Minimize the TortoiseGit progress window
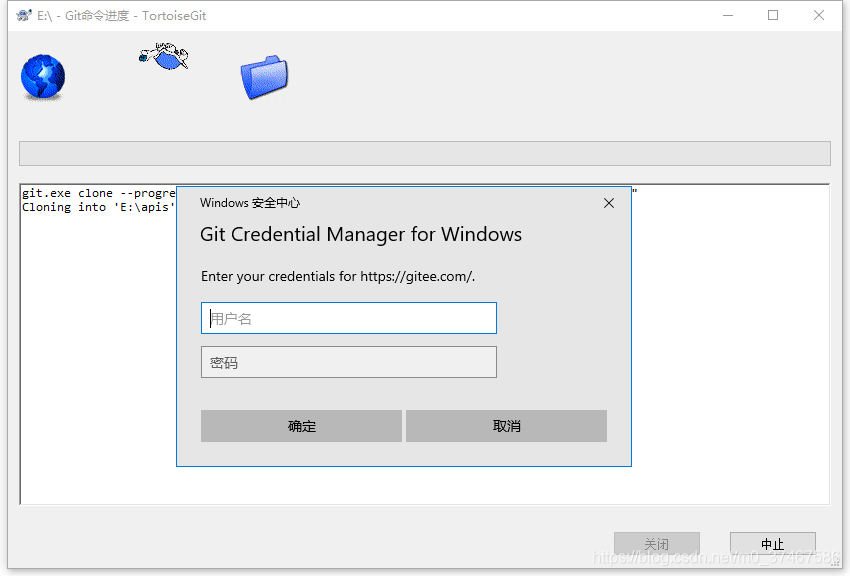850x576 pixels. click(728, 15)
